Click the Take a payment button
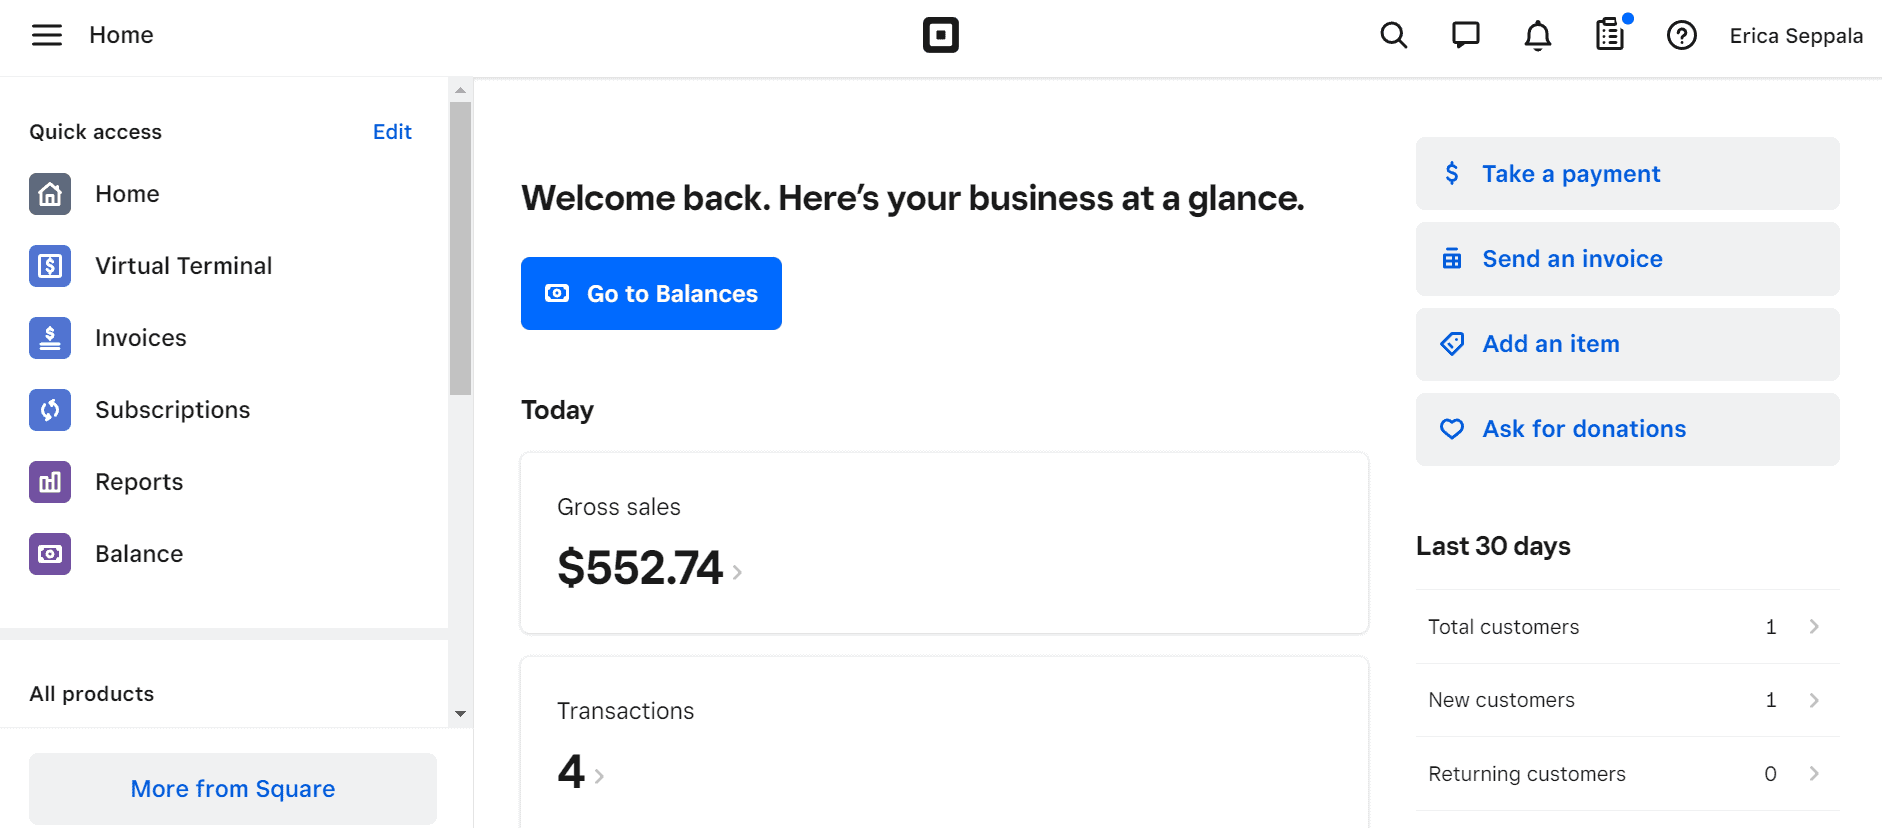The width and height of the screenshot is (1882, 828). tap(1627, 174)
